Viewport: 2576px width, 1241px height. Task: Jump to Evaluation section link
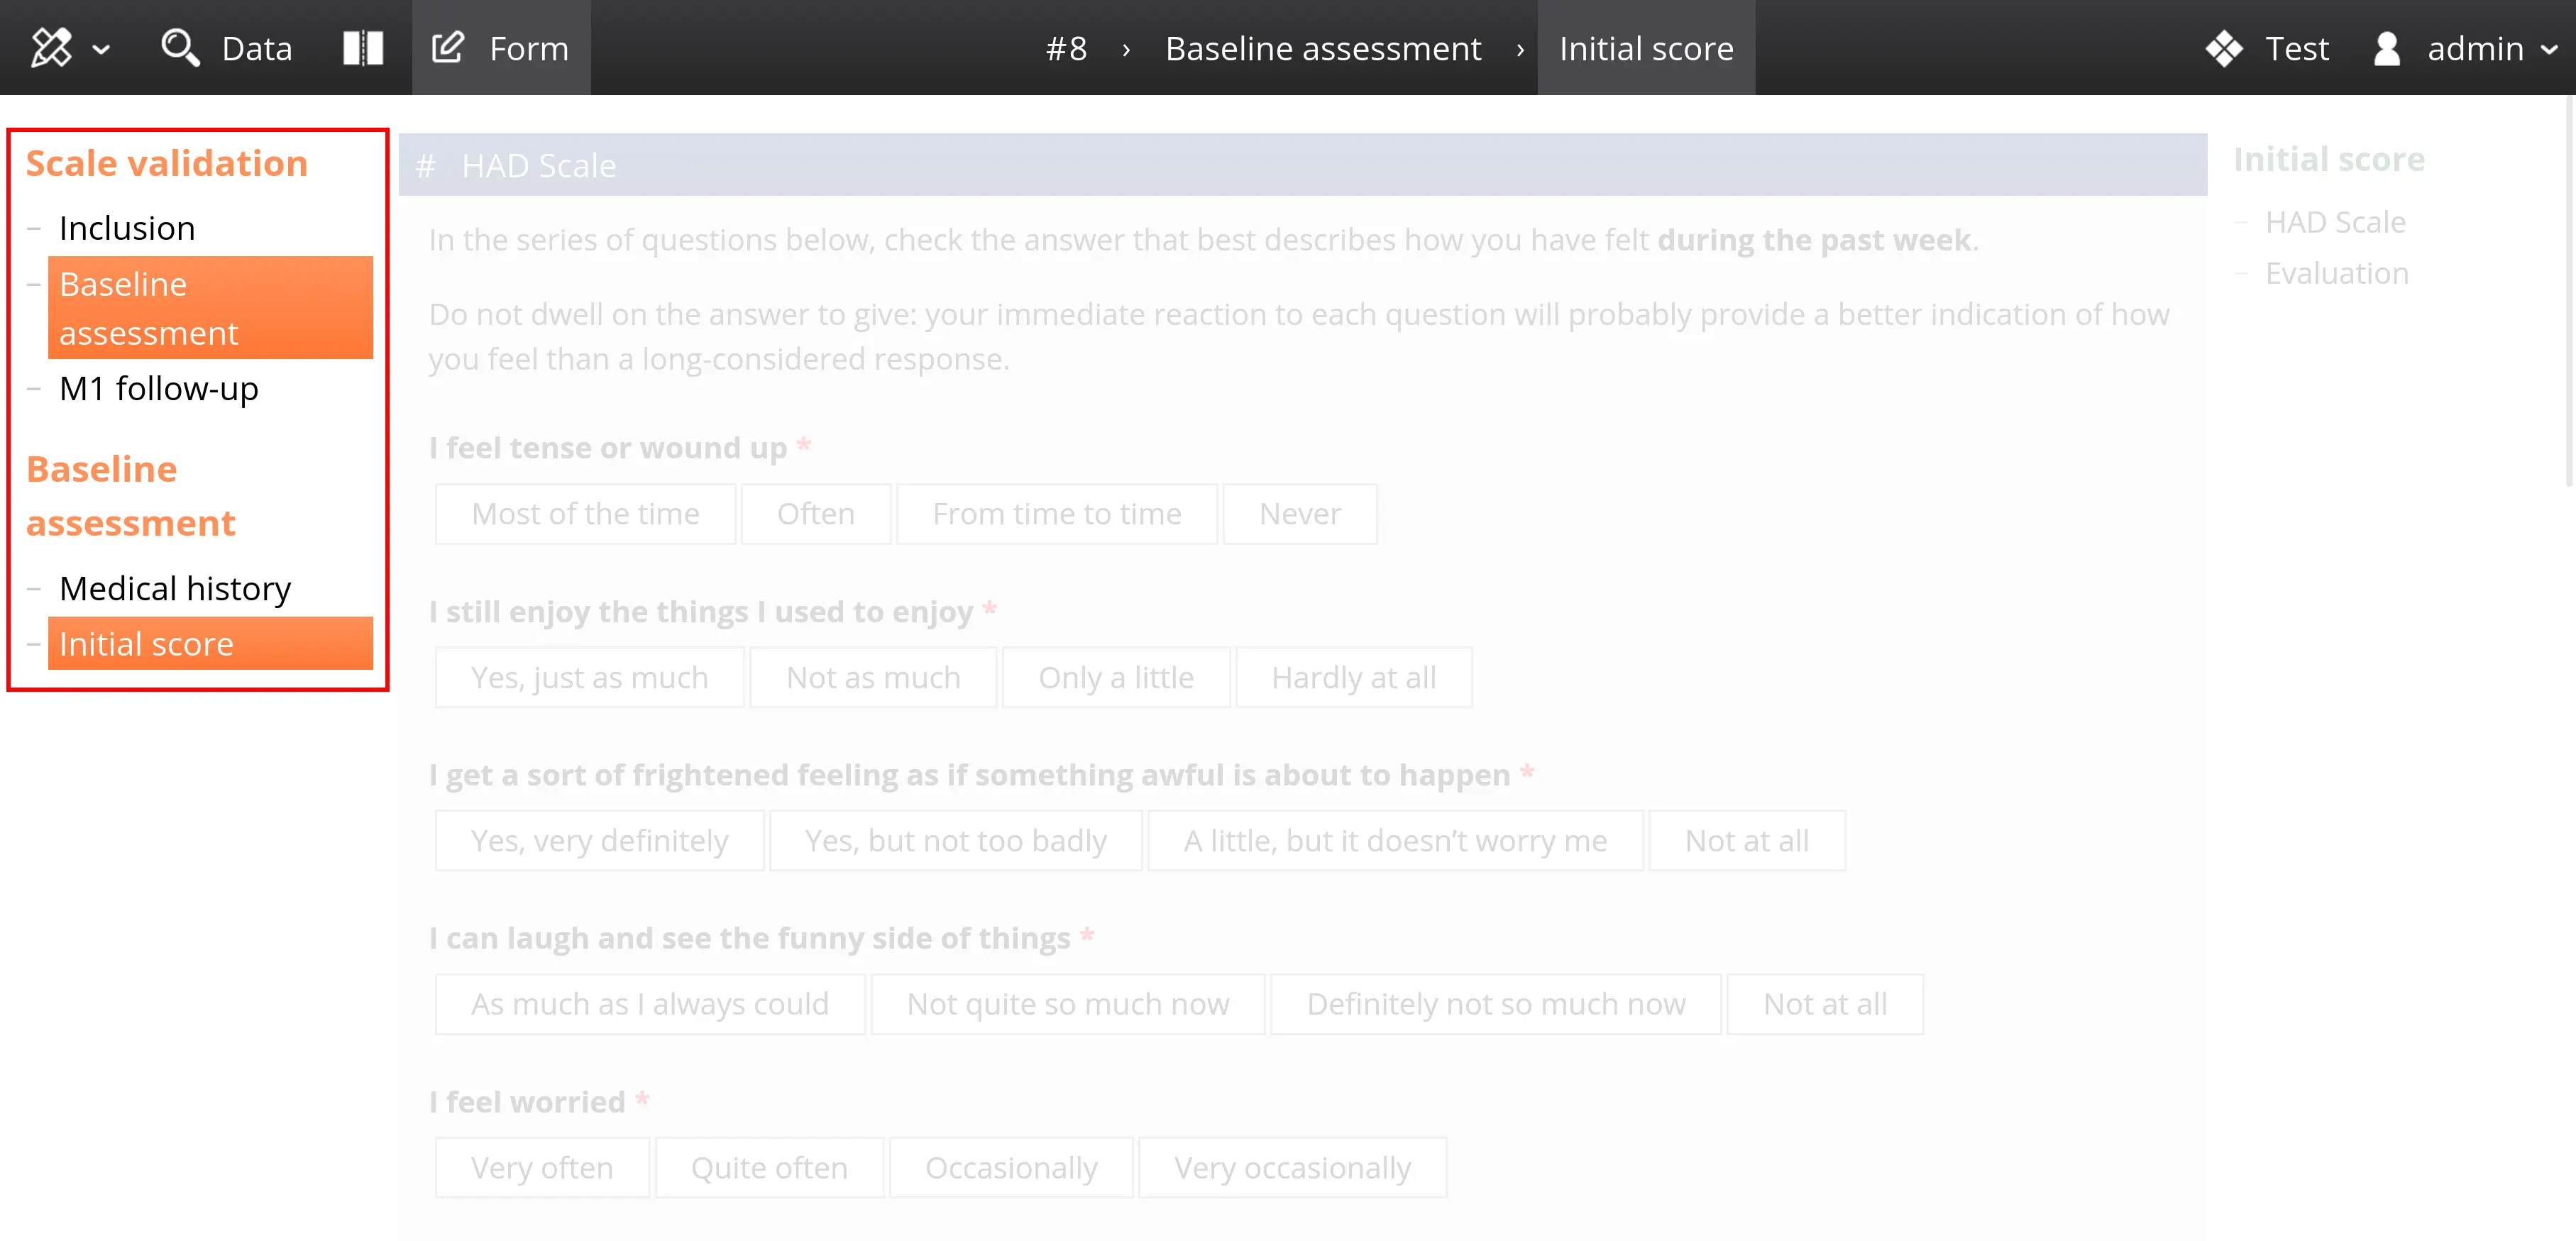click(x=2336, y=273)
